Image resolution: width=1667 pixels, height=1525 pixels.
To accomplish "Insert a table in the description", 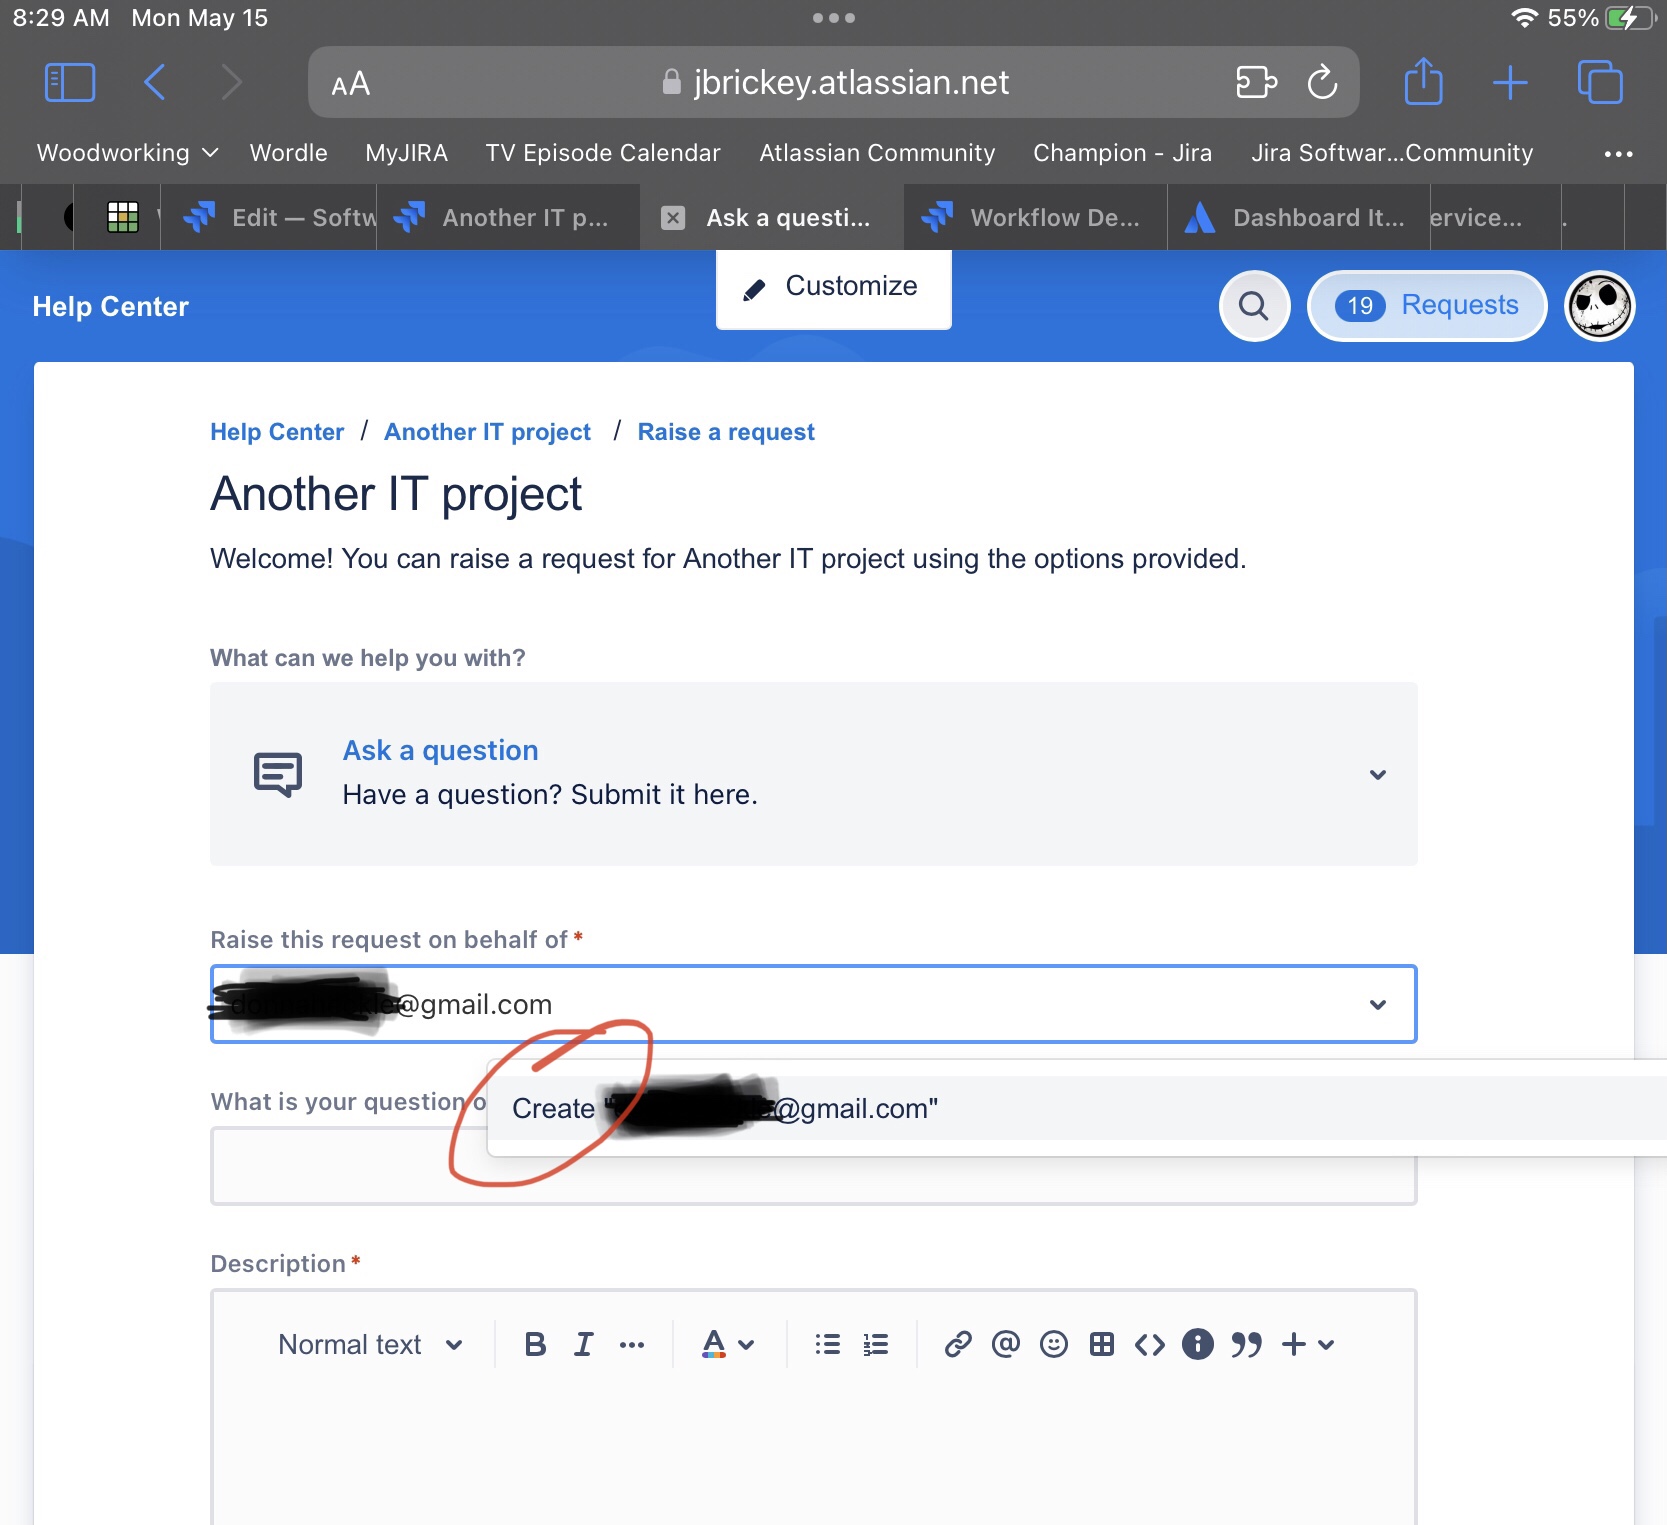I will pyautogui.click(x=1102, y=1344).
